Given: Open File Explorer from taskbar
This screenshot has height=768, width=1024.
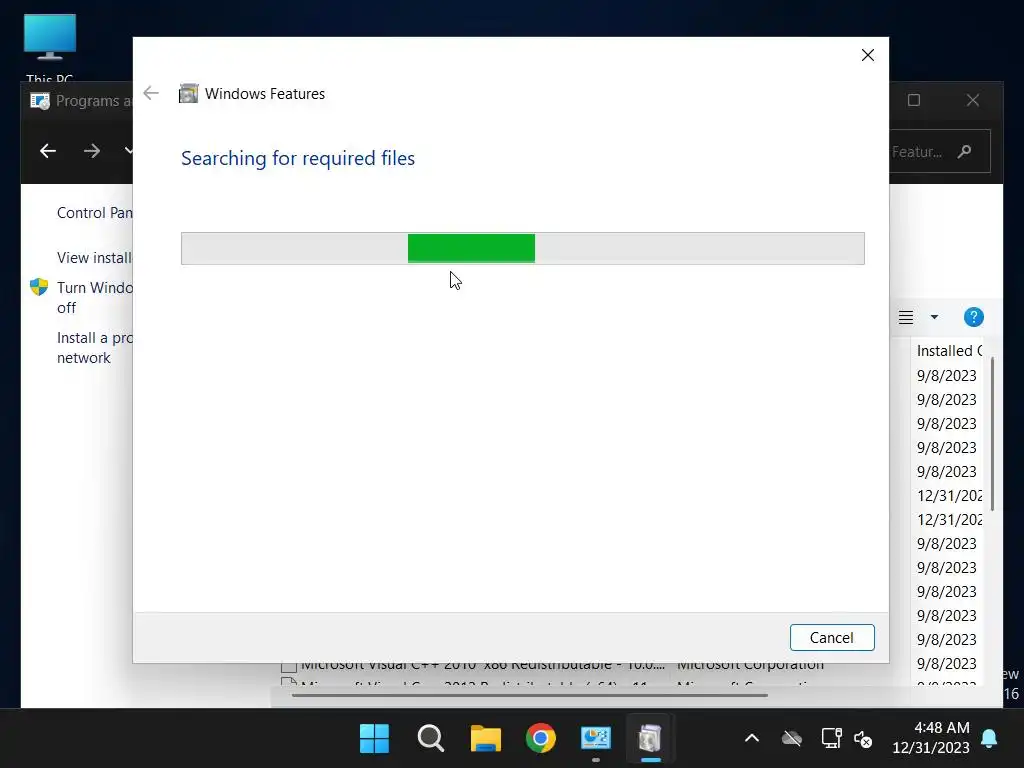Looking at the screenshot, I should click(x=486, y=739).
